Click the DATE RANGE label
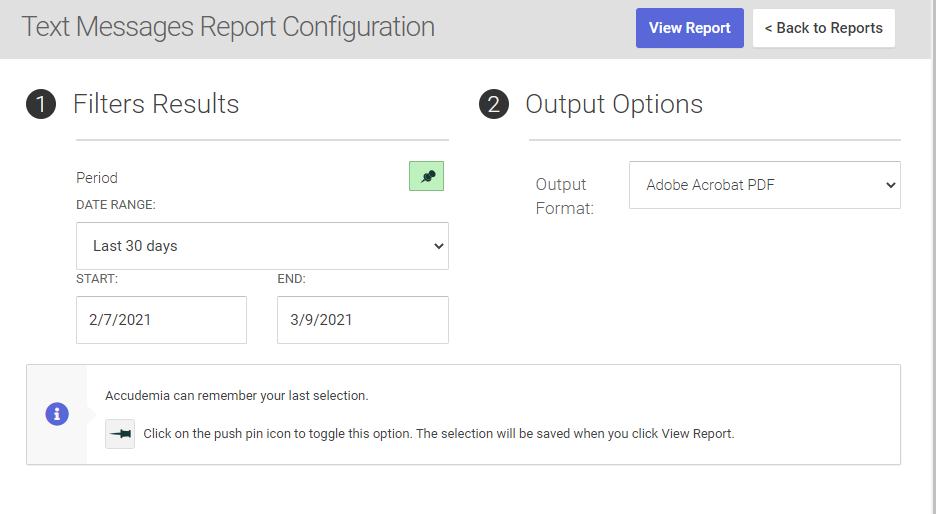 pyautogui.click(x=116, y=205)
